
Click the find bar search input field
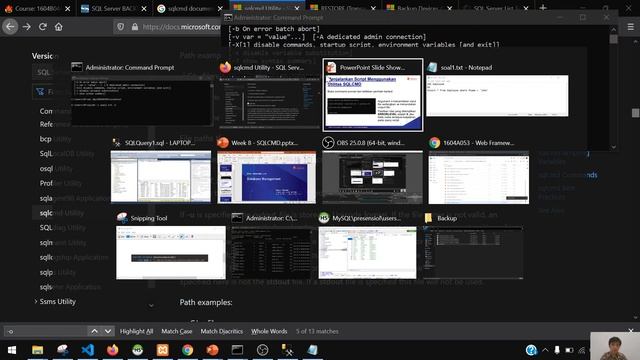(x=45, y=331)
